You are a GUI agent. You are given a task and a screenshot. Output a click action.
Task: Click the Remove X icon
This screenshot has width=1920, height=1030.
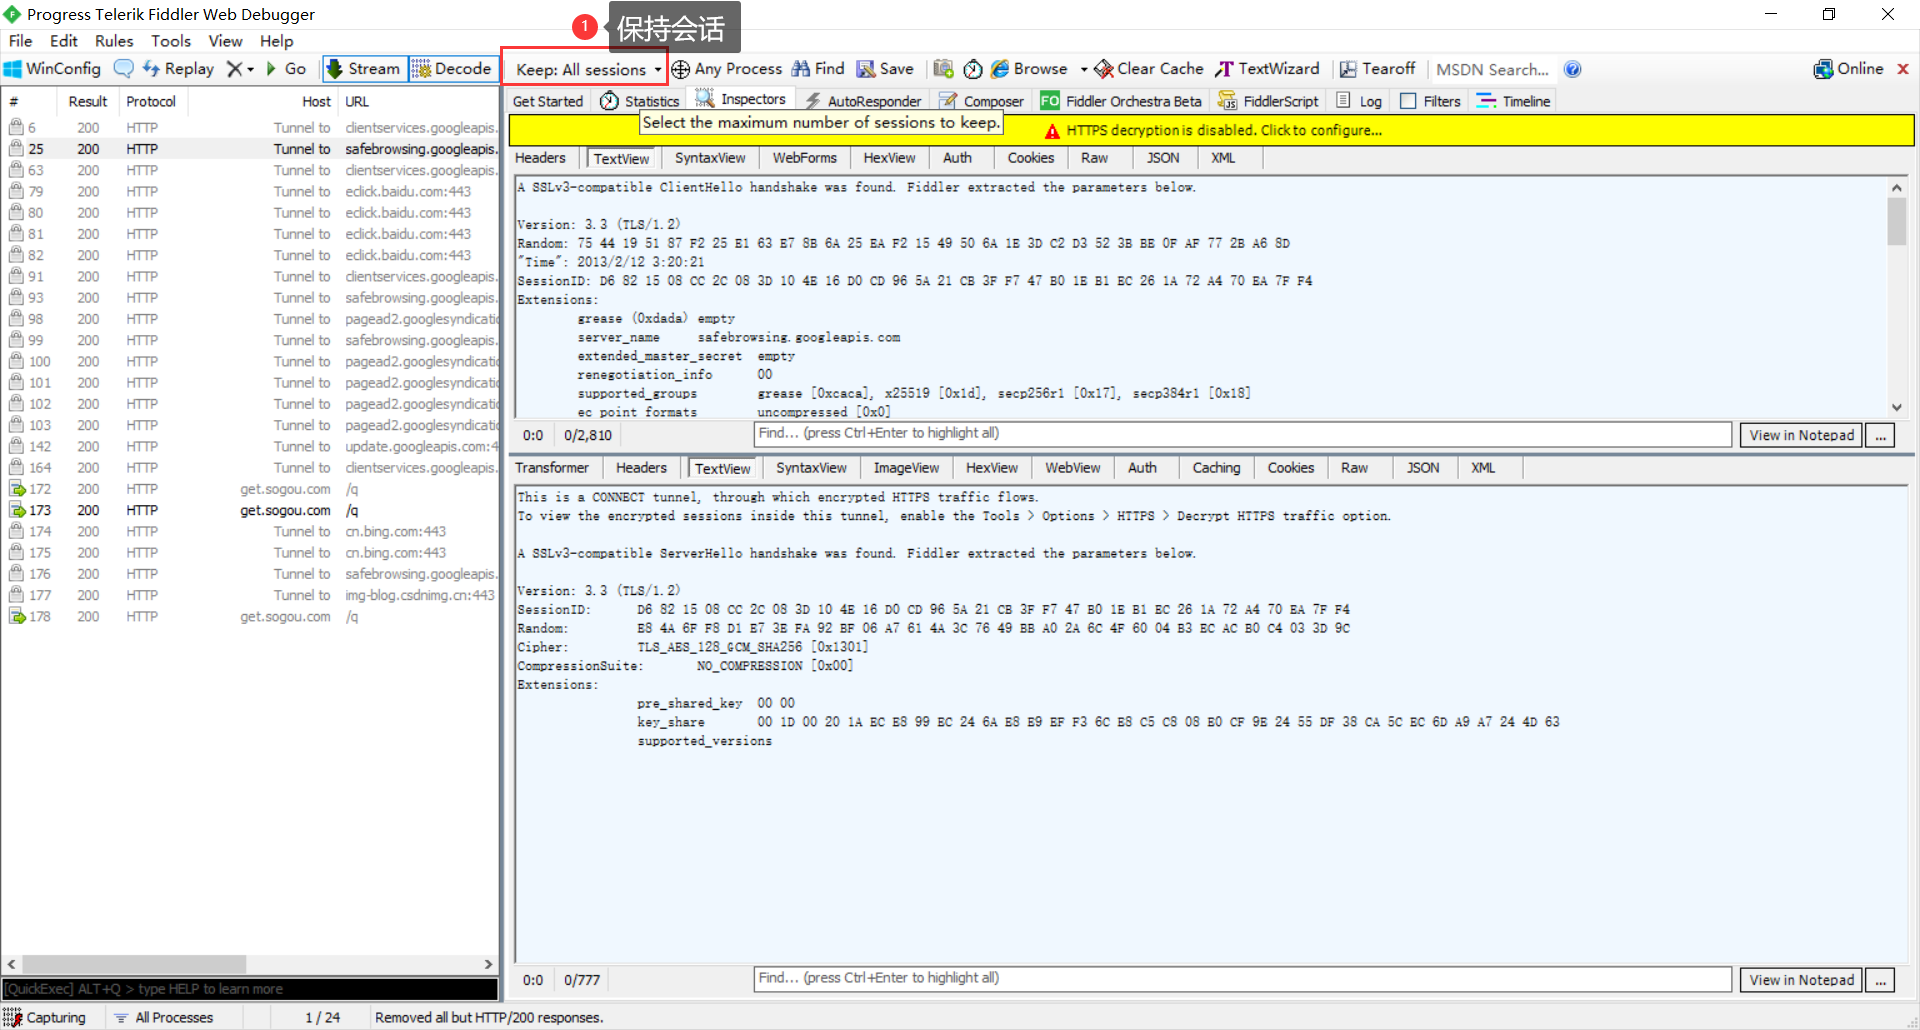(234, 69)
